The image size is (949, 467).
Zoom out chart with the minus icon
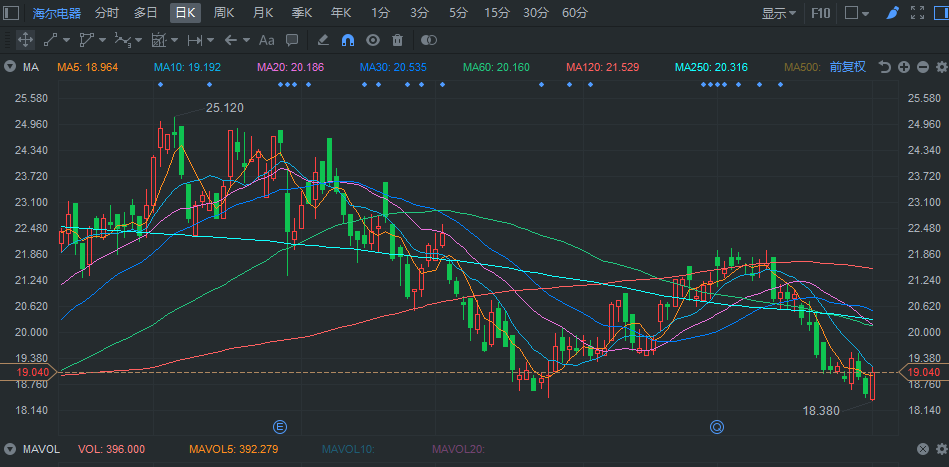click(x=922, y=67)
